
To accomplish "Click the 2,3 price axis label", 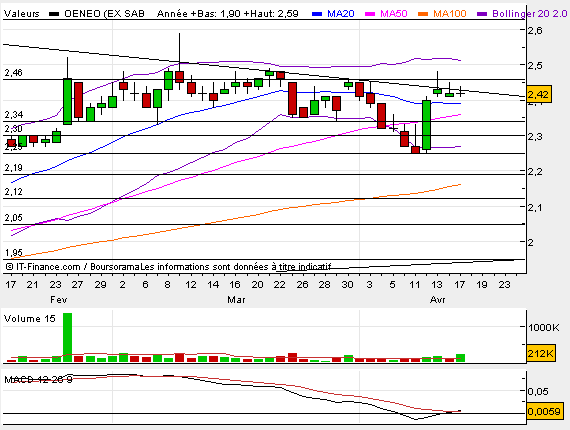I will point(535,137).
